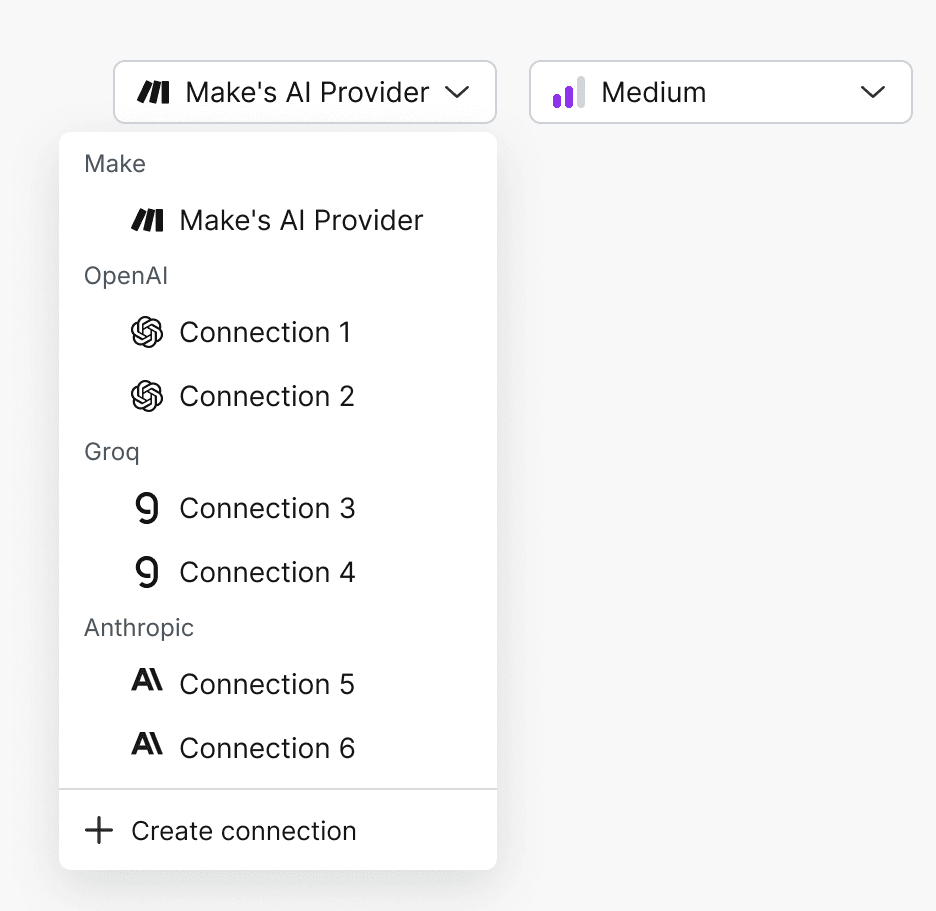Viewport: 936px width, 911px height.
Task: Pick Connection 4 under Groq
Action: (267, 572)
